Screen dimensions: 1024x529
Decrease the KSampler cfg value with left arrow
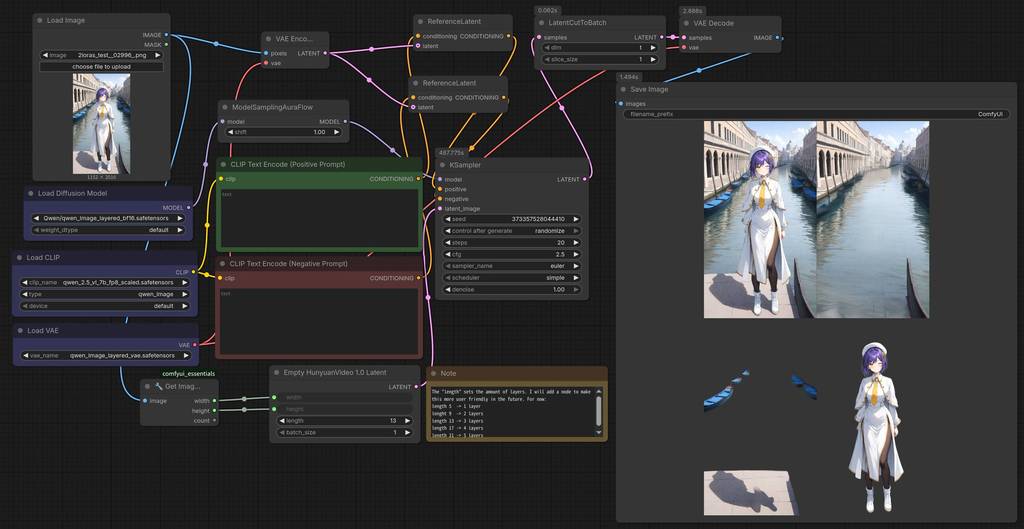[x=447, y=254]
